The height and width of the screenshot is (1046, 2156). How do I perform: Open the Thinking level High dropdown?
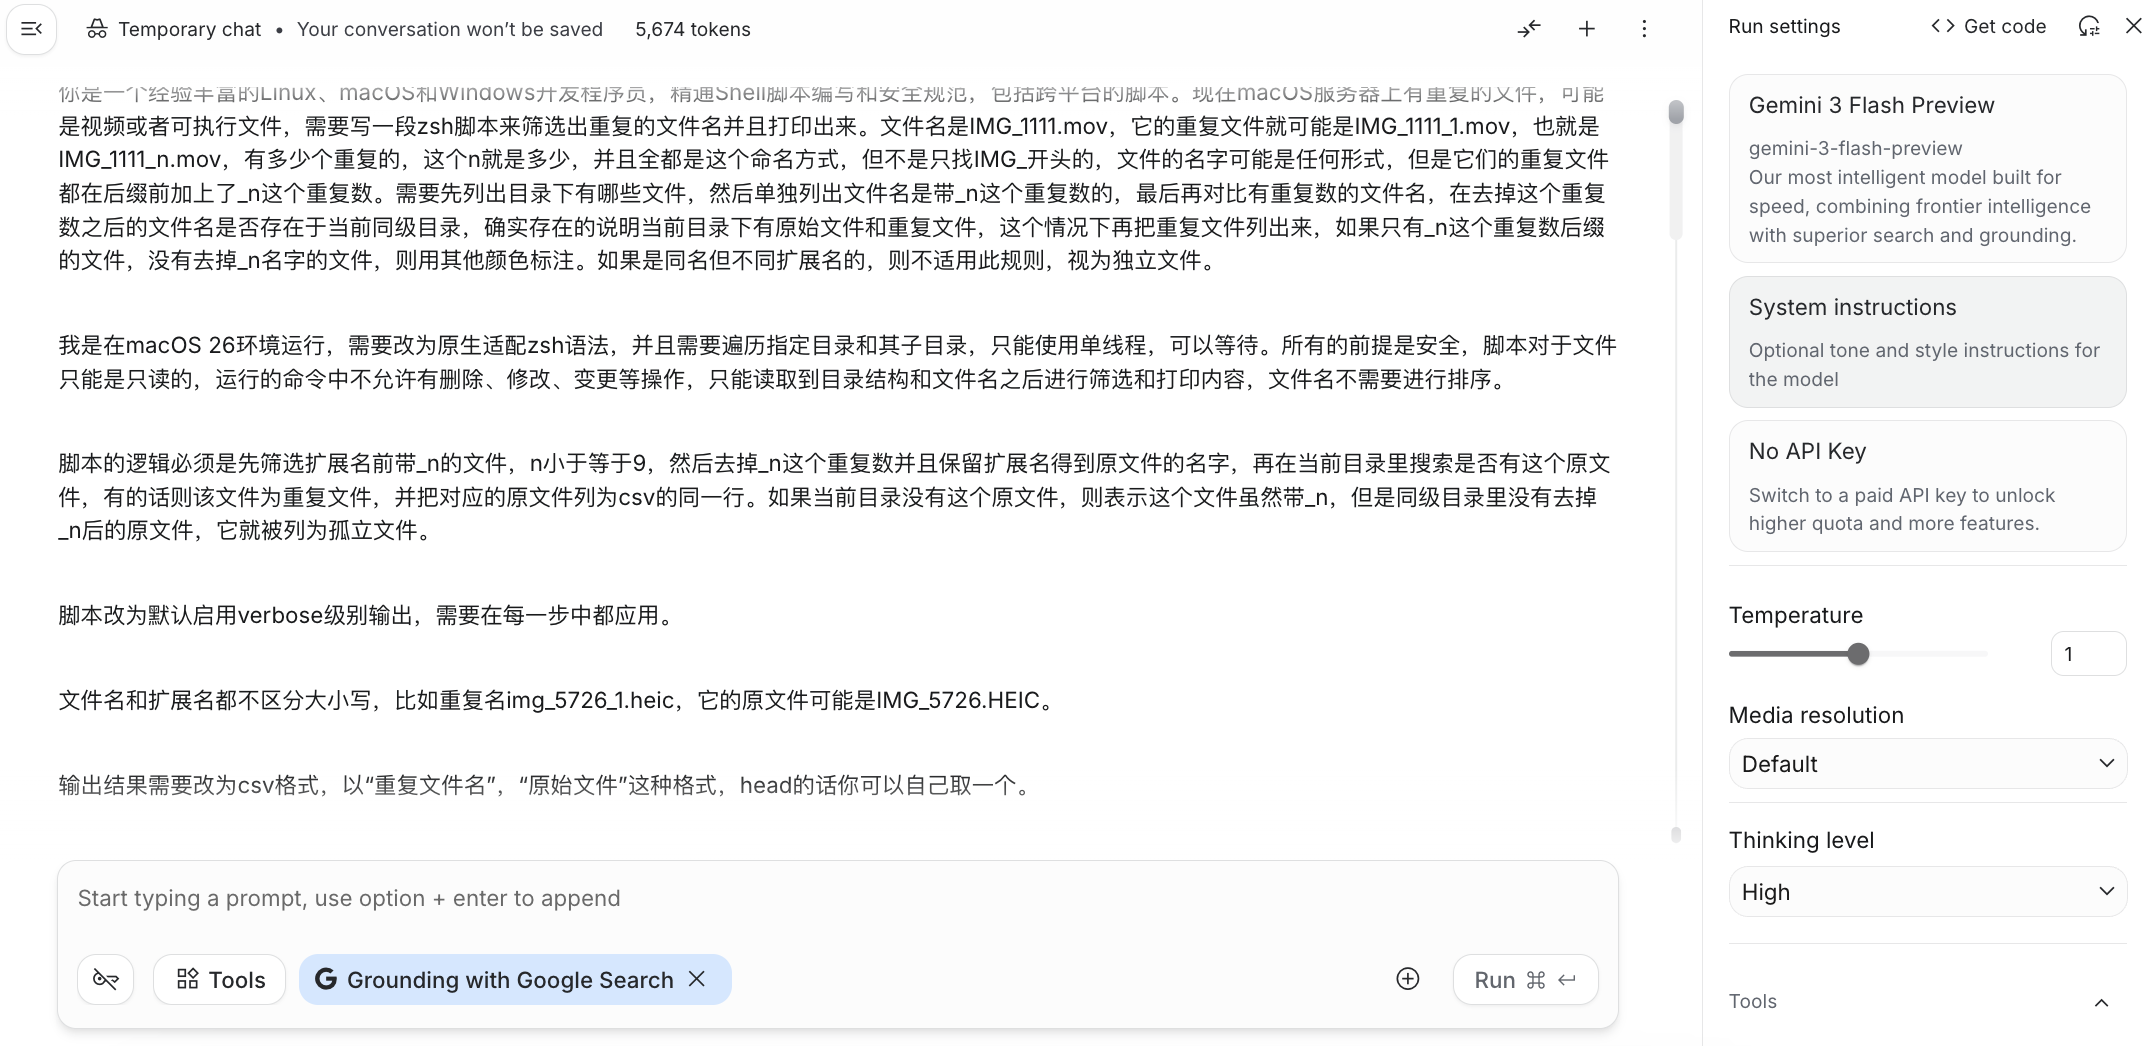1927,892
